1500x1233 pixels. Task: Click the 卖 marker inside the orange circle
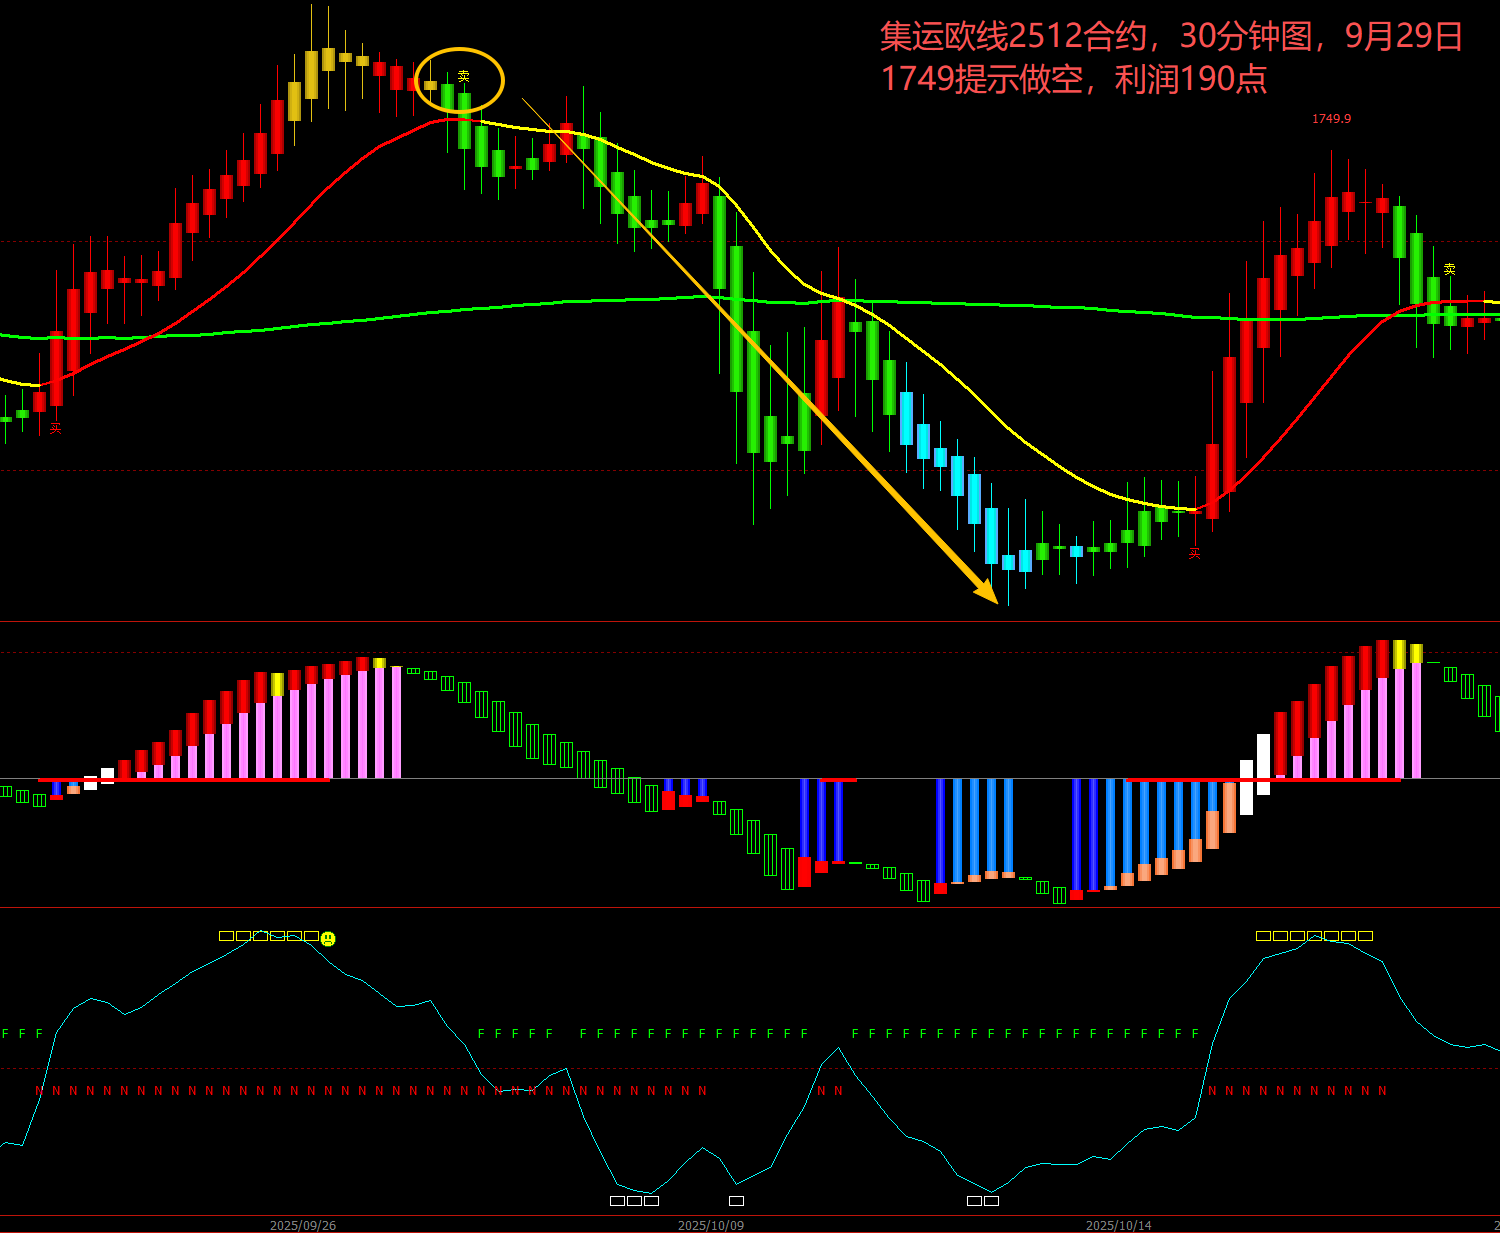(x=463, y=76)
